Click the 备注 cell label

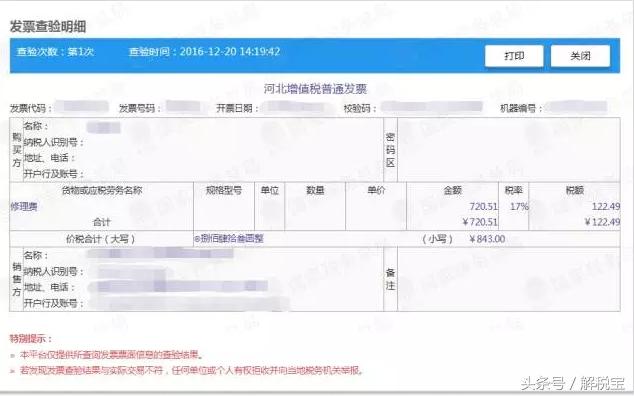(x=390, y=279)
